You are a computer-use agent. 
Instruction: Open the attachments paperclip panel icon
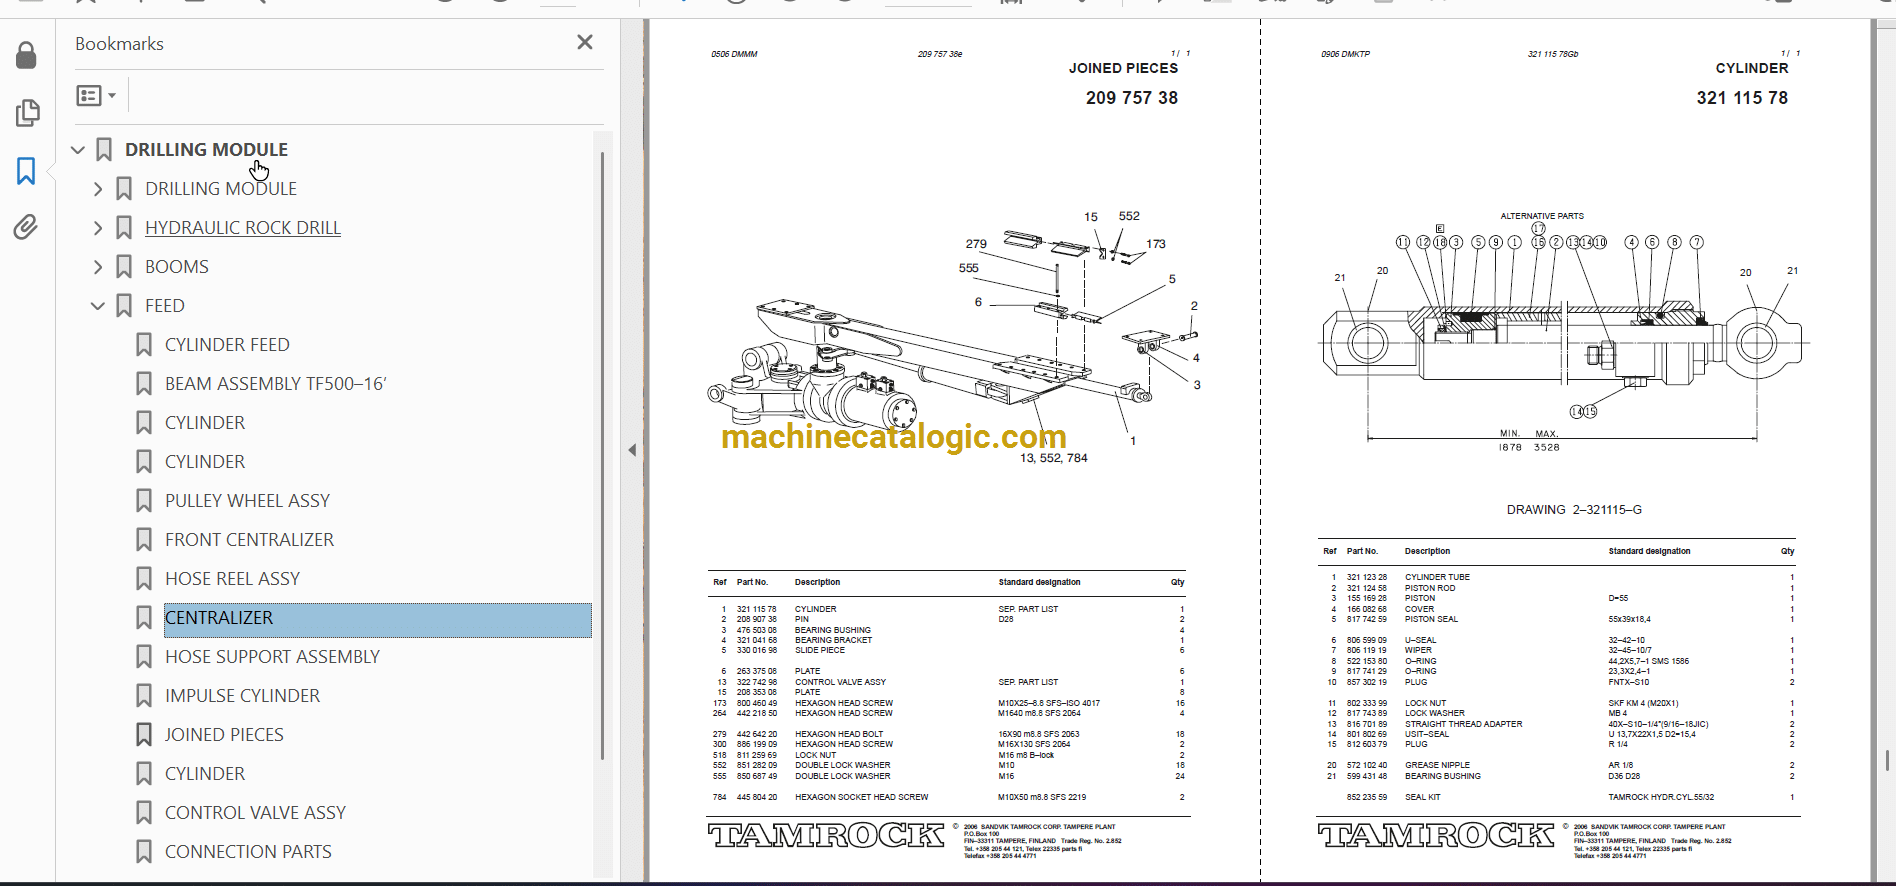tap(27, 228)
